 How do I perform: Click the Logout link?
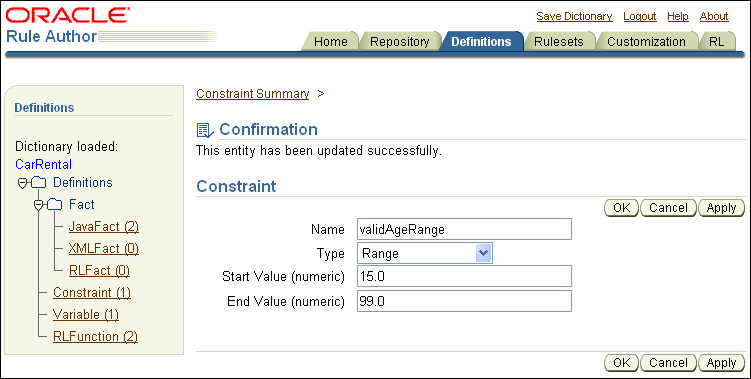[639, 16]
